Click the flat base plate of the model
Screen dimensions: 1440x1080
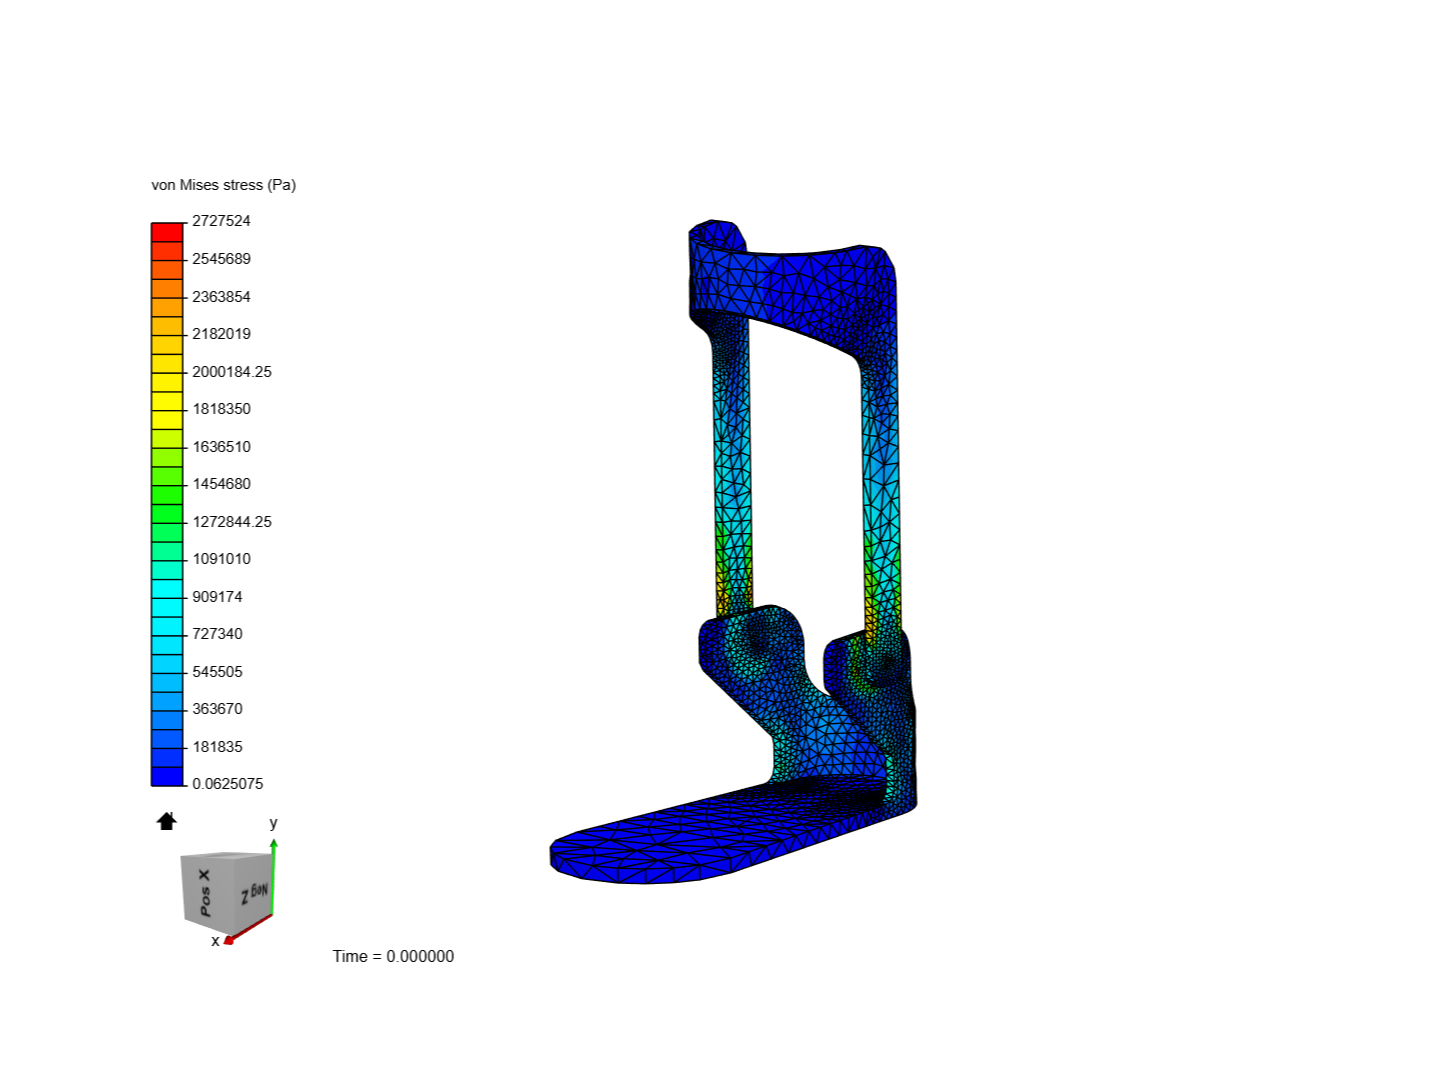(x=700, y=835)
